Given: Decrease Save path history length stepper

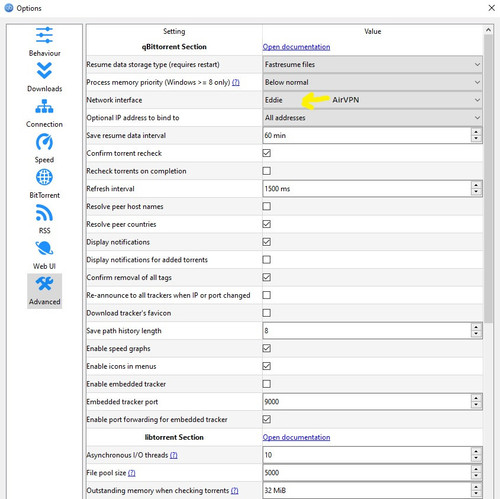Looking at the screenshot, I should (x=476, y=334).
